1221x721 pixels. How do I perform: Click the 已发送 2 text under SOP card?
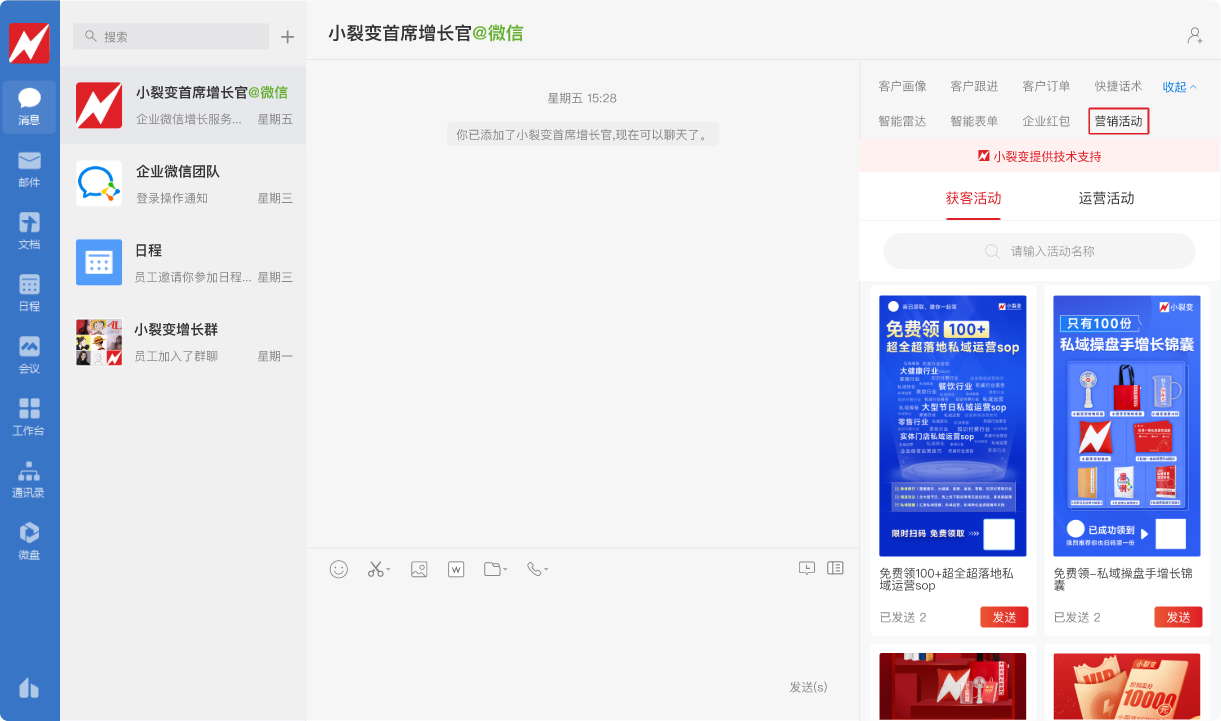903,617
